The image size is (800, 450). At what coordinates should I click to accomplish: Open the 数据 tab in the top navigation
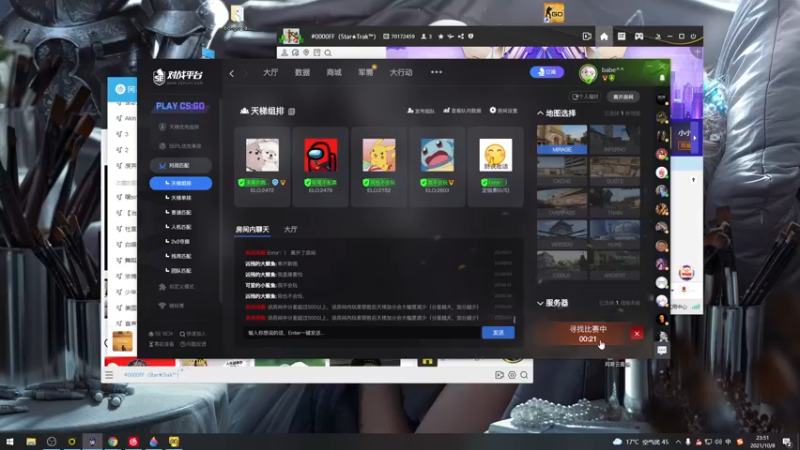[302, 72]
